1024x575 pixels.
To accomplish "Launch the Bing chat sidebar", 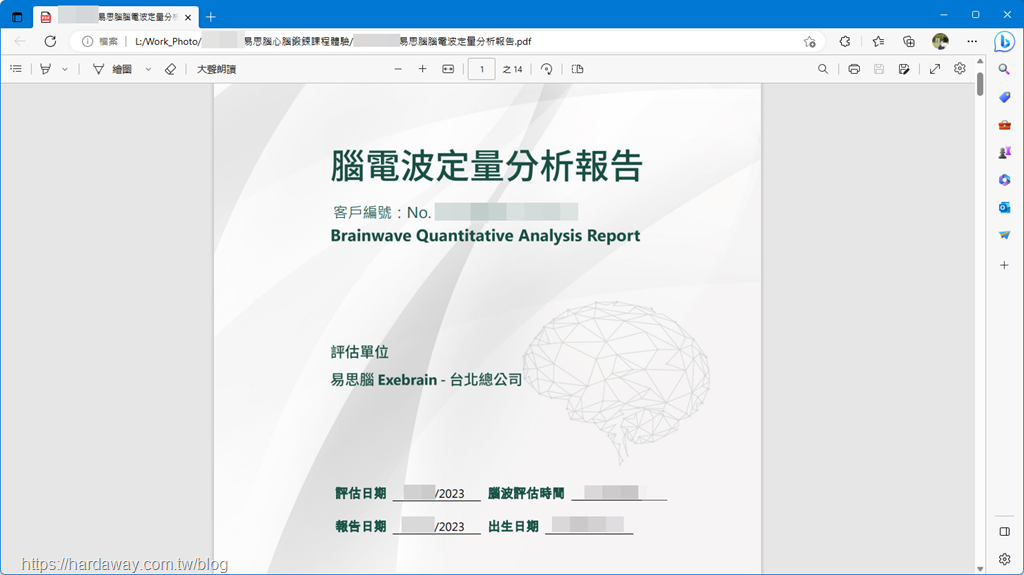I will tap(1004, 42).
